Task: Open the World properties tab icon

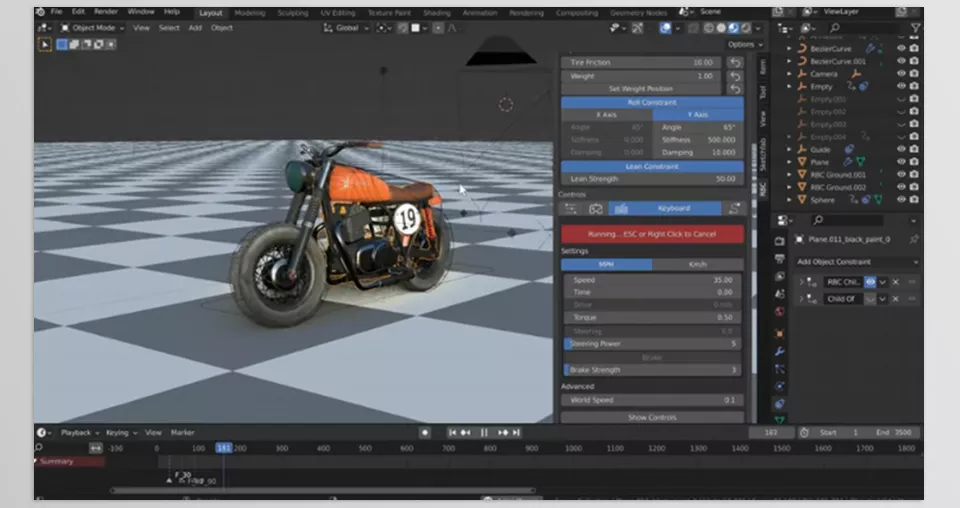Action: [x=779, y=311]
